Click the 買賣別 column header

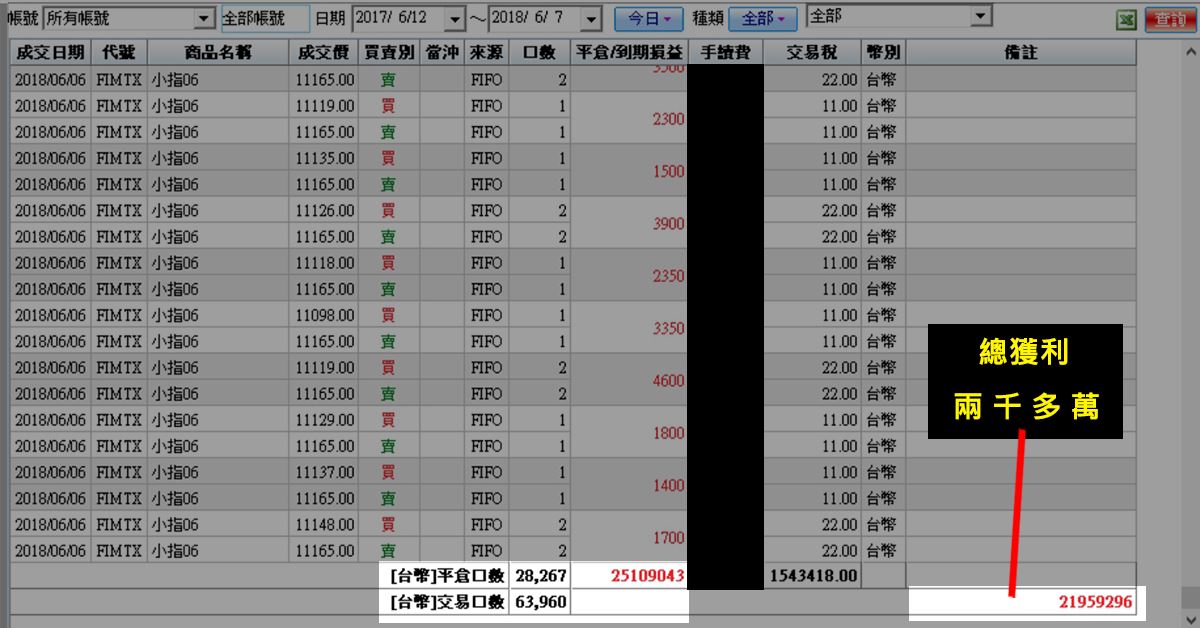[x=388, y=53]
